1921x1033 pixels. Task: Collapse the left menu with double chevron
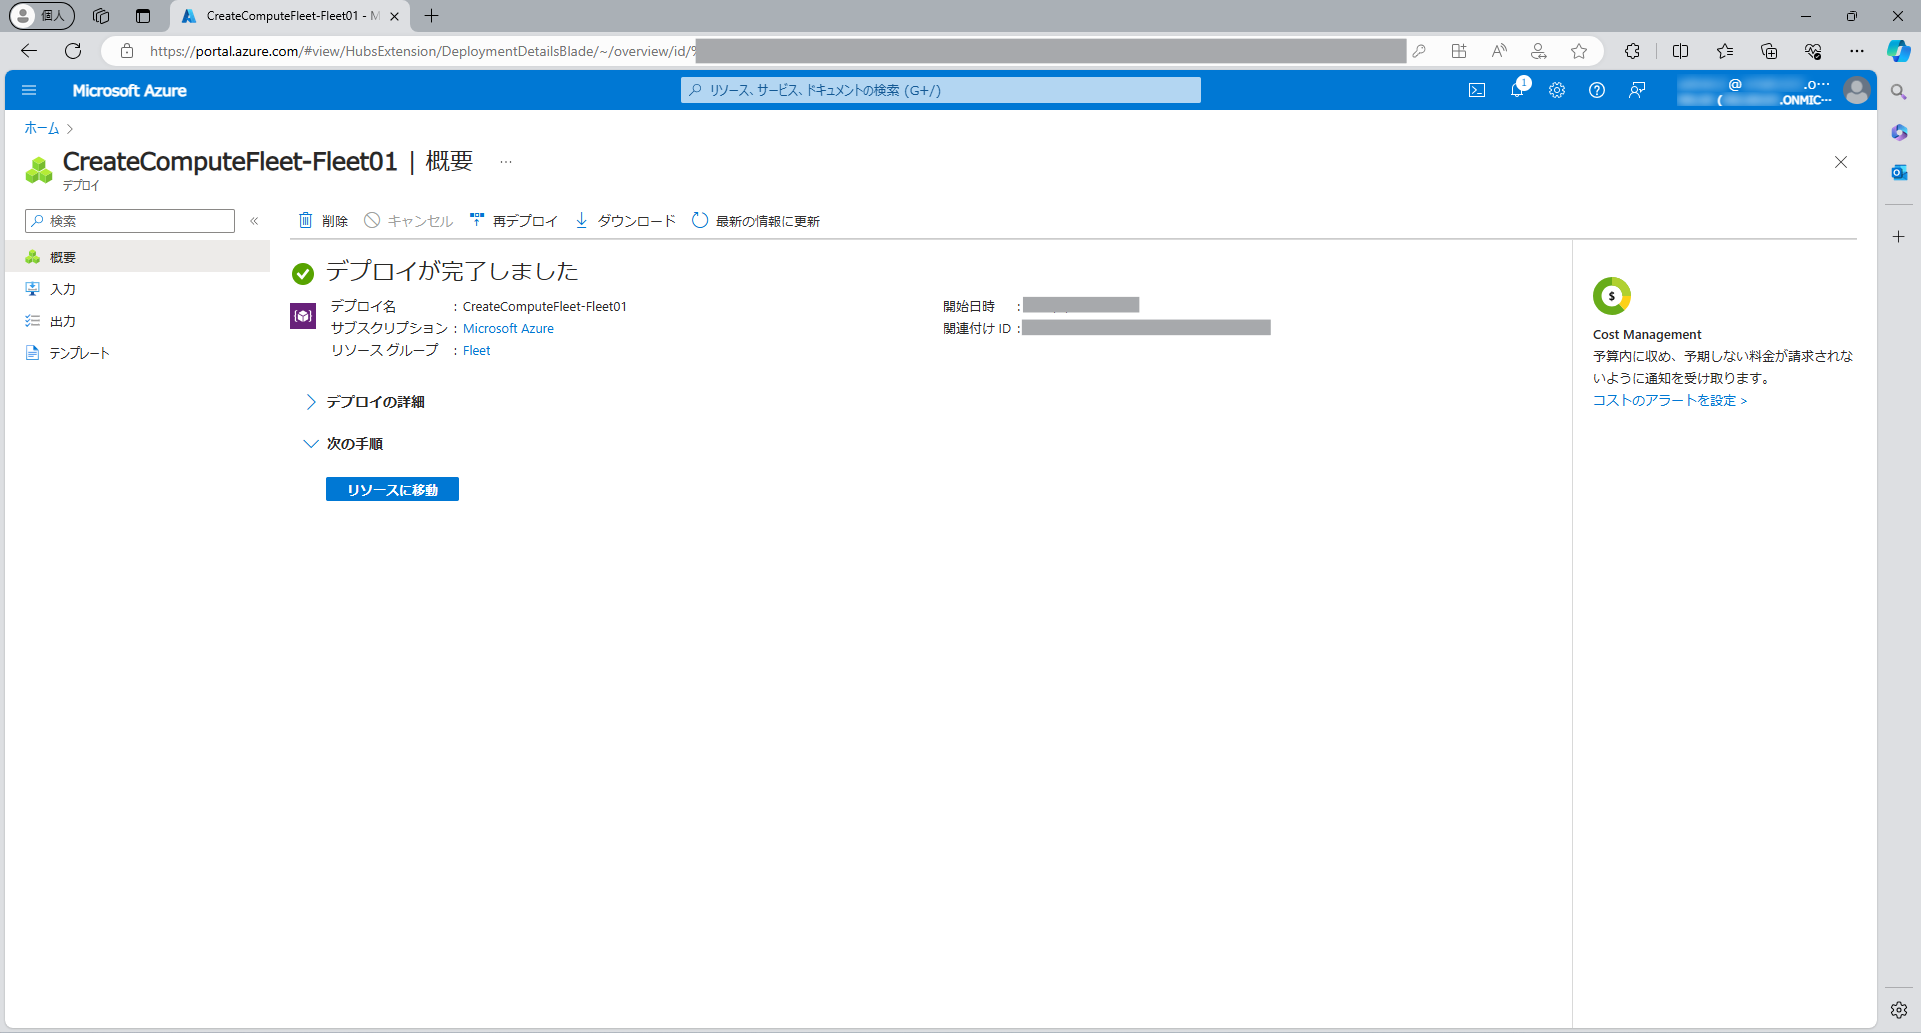pyautogui.click(x=254, y=221)
